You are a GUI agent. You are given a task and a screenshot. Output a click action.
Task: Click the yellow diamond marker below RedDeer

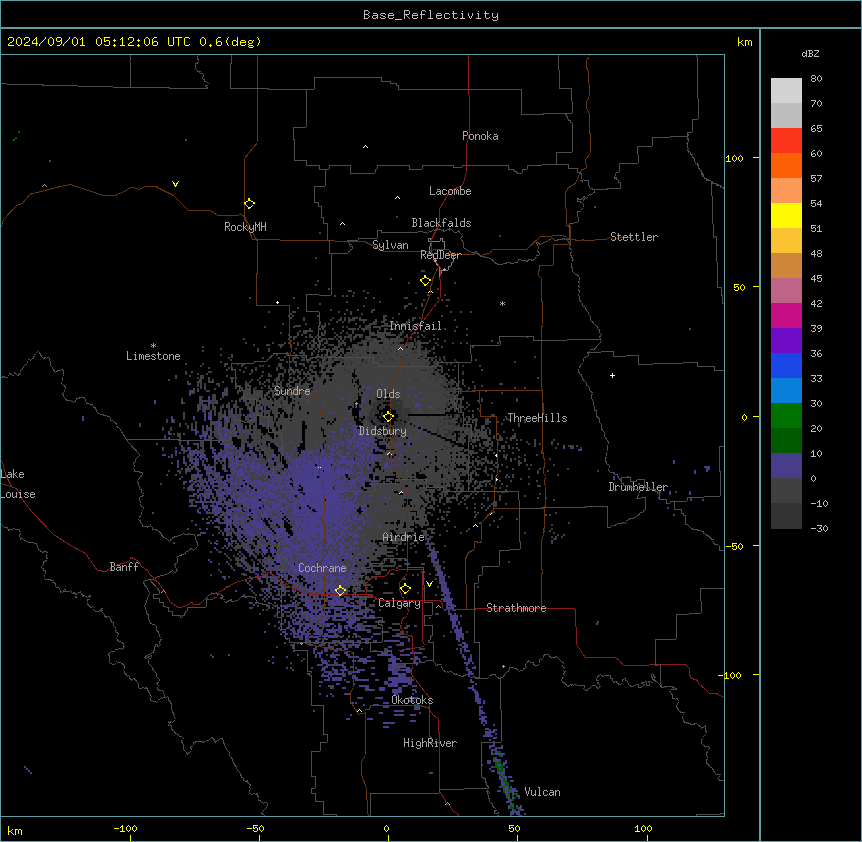pyautogui.click(x=426, y=281)
